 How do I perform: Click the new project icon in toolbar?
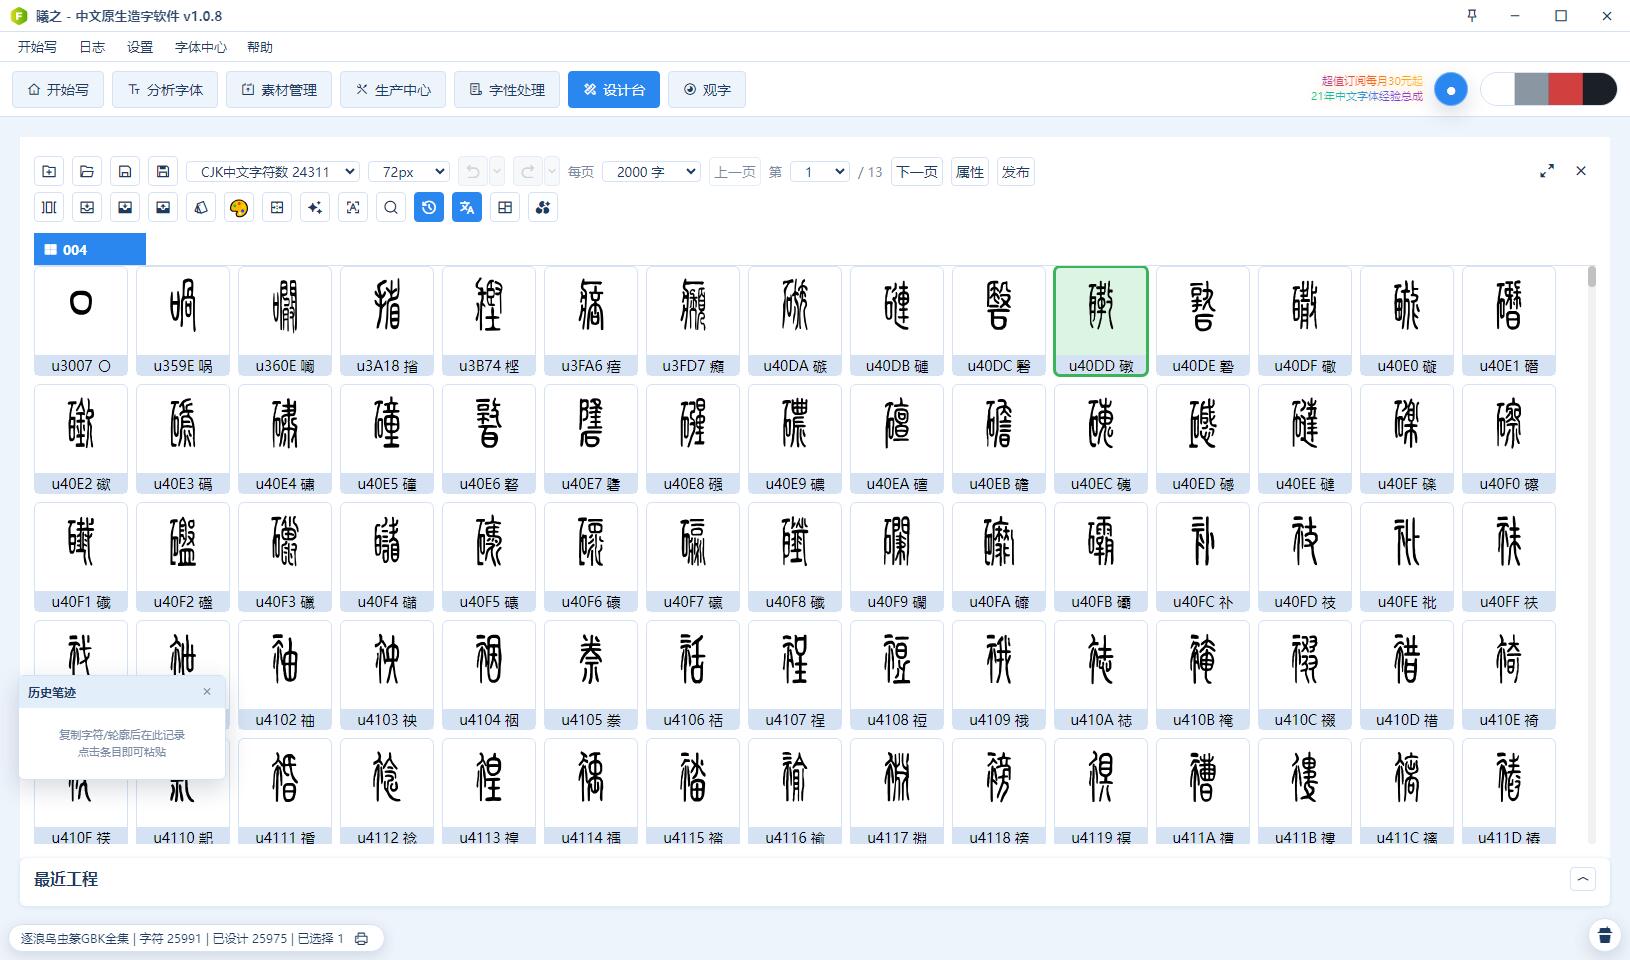49,172
